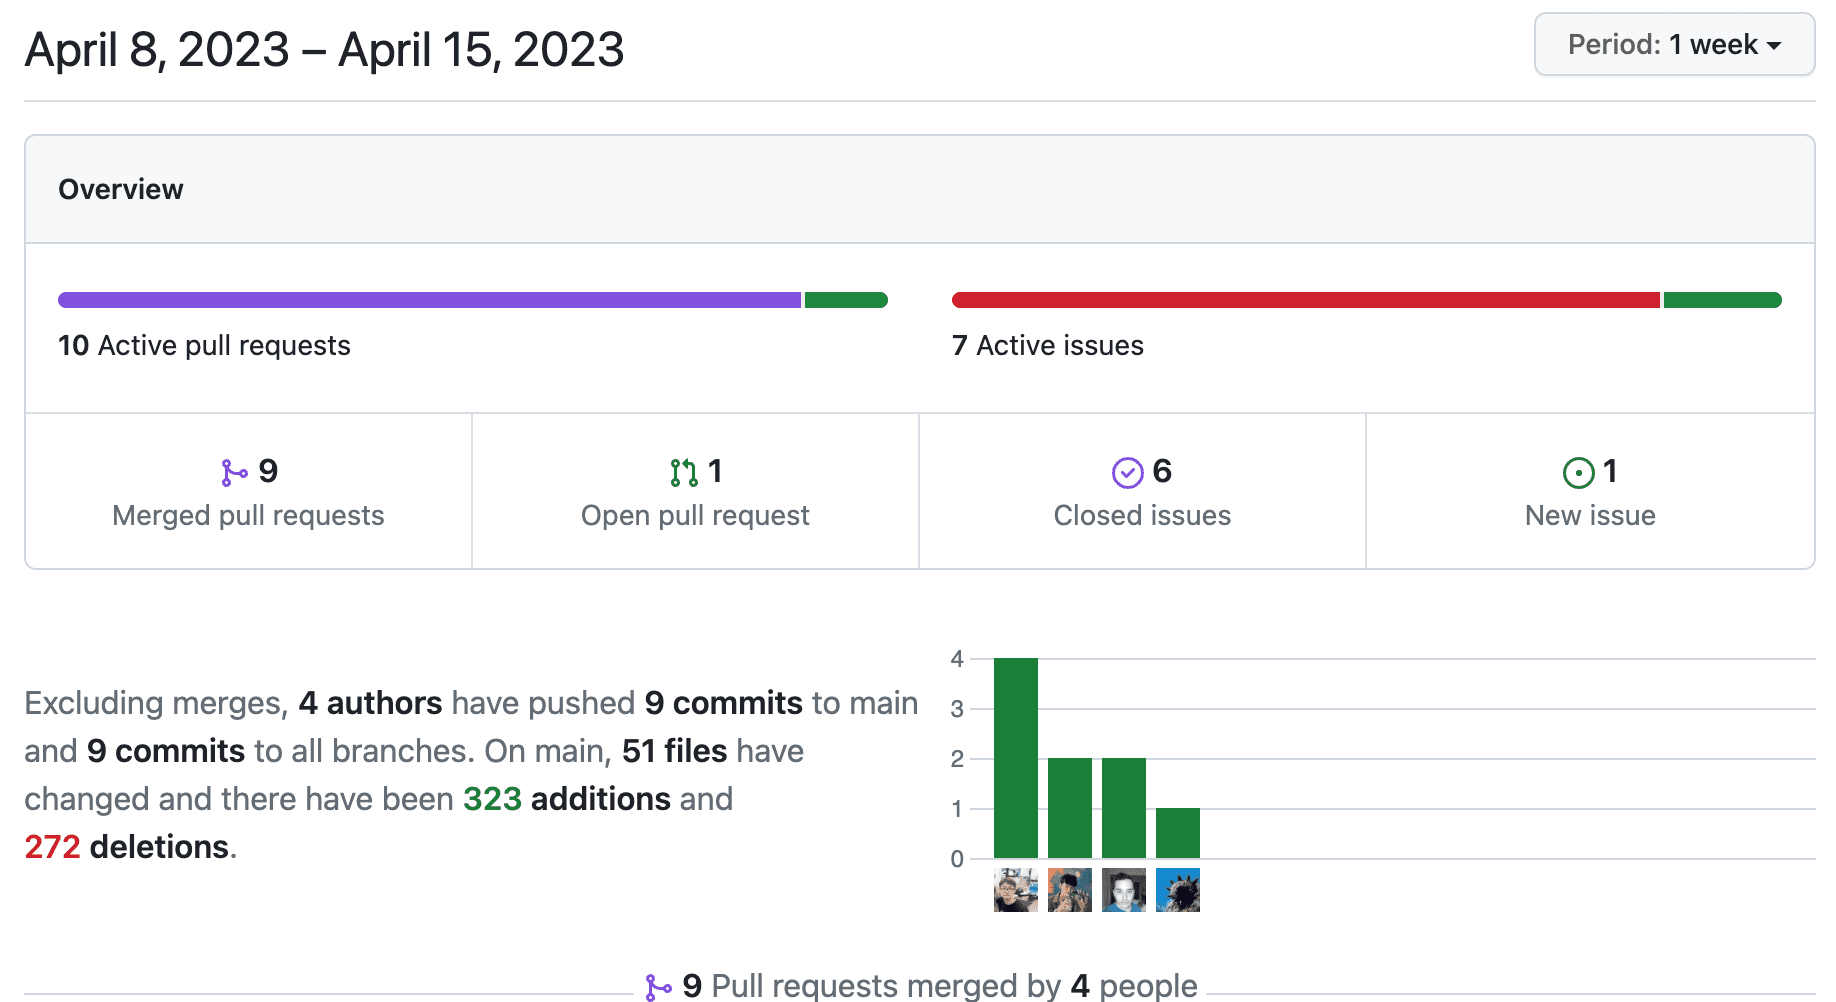Viewport: 1836px width, 1002px height.
Task: Click the merge icon beside 9 Pull requests merged
Action: click(658, 987)
